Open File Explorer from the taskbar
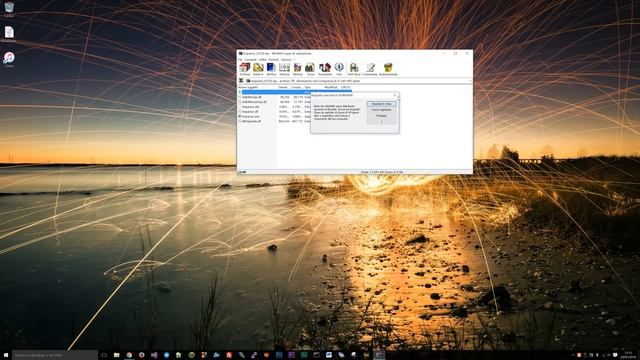 click(x=116, y=355)
